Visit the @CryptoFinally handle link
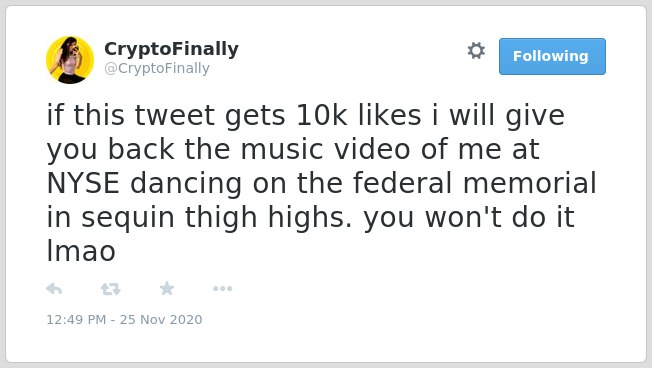The image size is (652, 368). (x=157, y=68)
